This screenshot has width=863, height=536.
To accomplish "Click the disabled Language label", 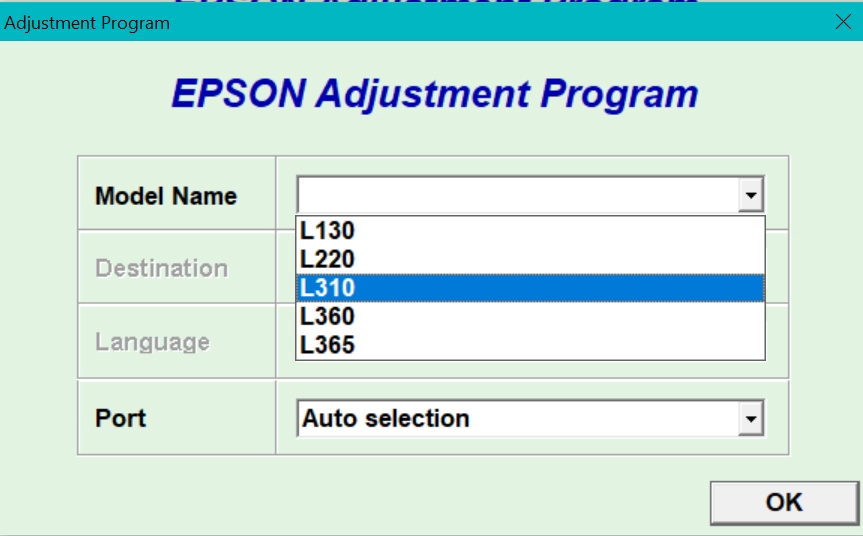I will pyautogui.click(x=152, y=342).
